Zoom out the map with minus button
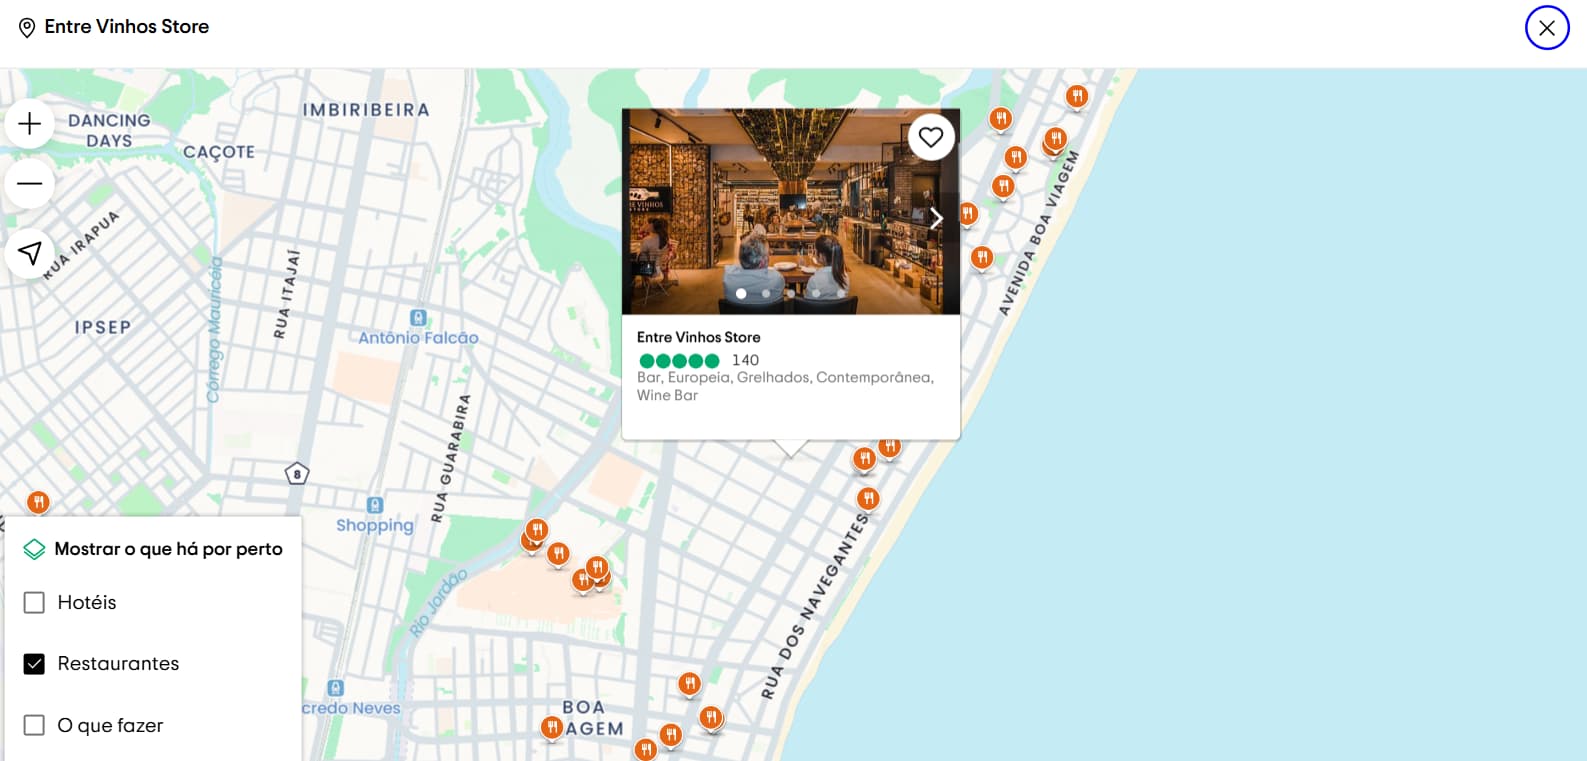Screen dimensions: 1587x761 [30, 183]
